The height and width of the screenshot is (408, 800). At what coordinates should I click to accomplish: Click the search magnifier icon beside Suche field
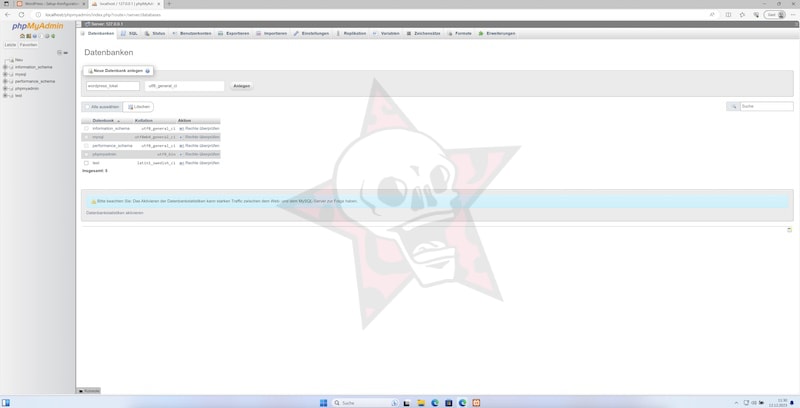click(x=733, y=106)
